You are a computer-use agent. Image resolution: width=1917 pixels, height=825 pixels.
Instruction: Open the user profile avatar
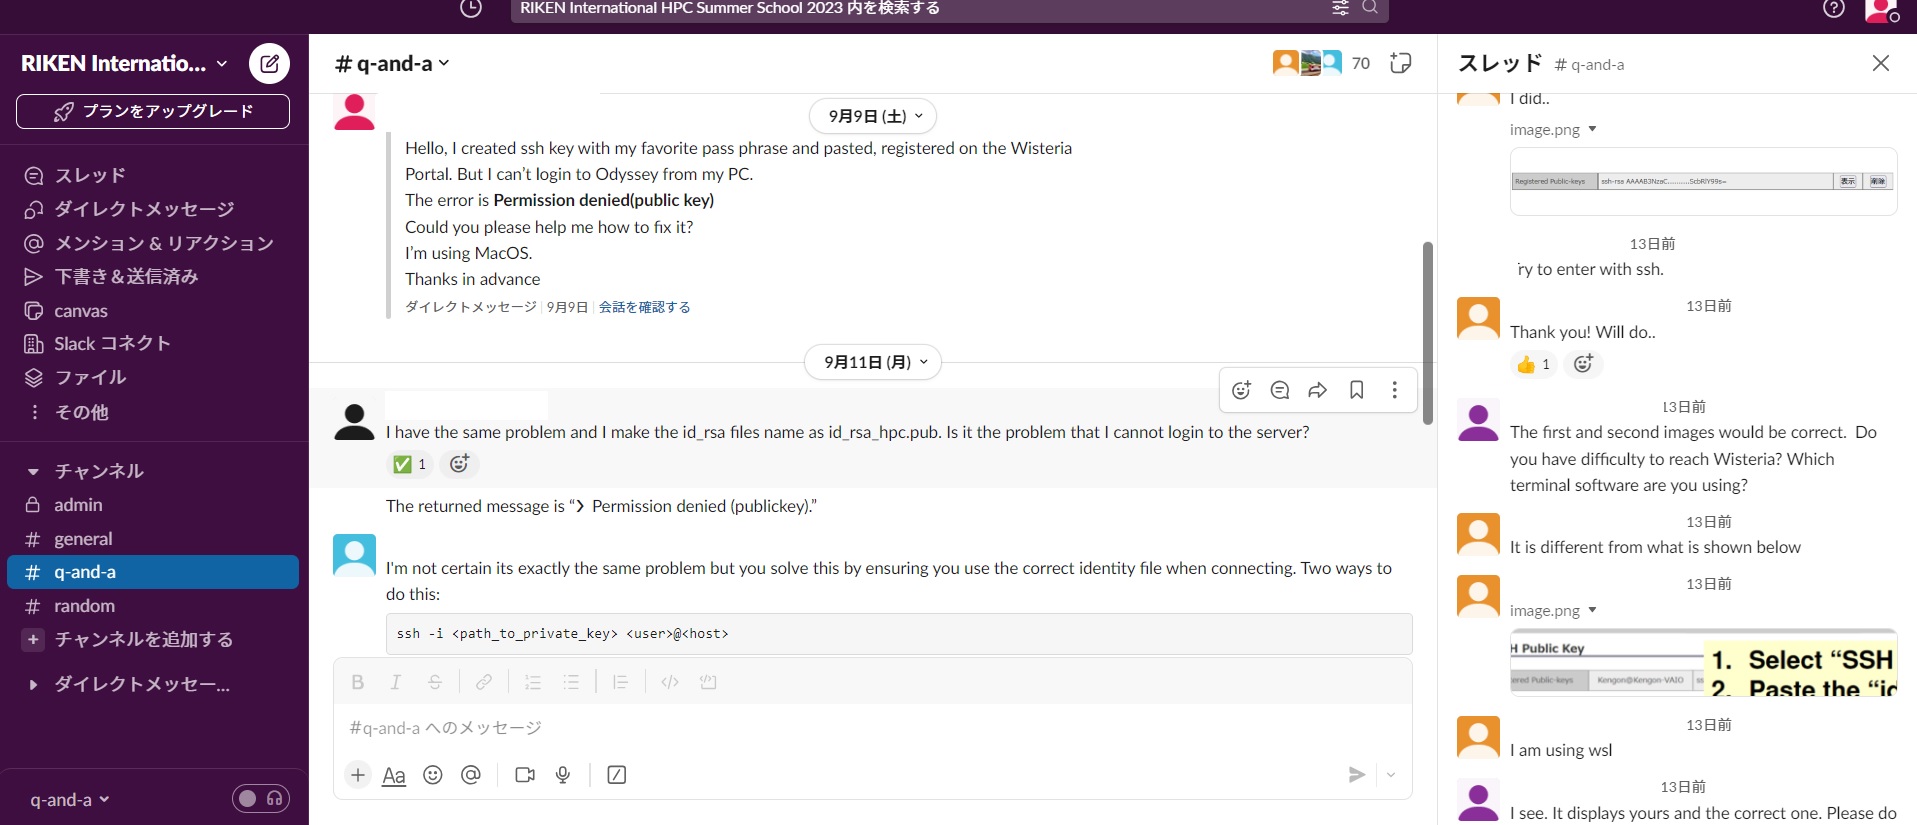click(x=1881, y=10)
